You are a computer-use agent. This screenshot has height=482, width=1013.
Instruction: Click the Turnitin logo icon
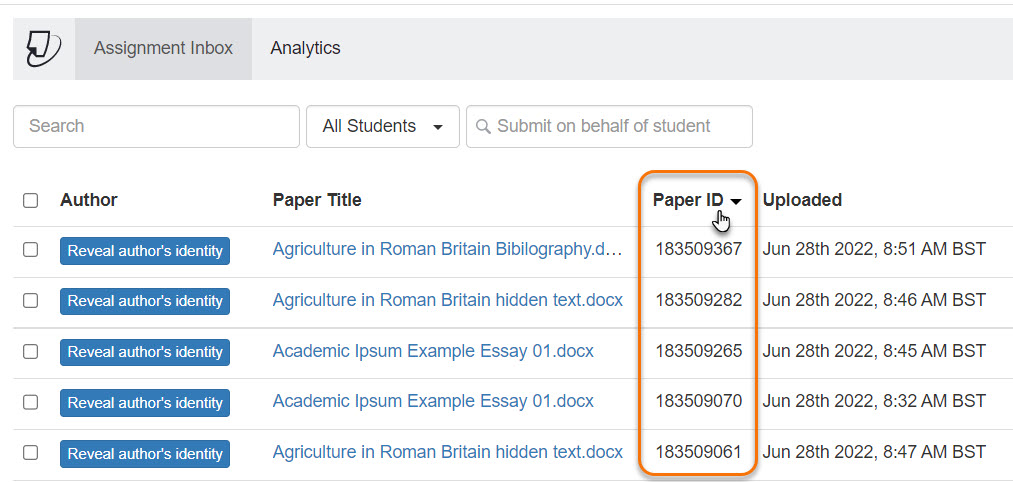click(43, 48)
